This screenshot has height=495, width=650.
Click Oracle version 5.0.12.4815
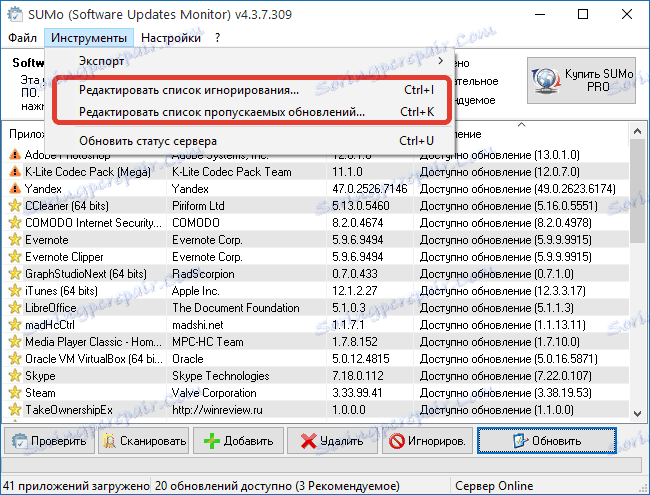tap(361, 359)
